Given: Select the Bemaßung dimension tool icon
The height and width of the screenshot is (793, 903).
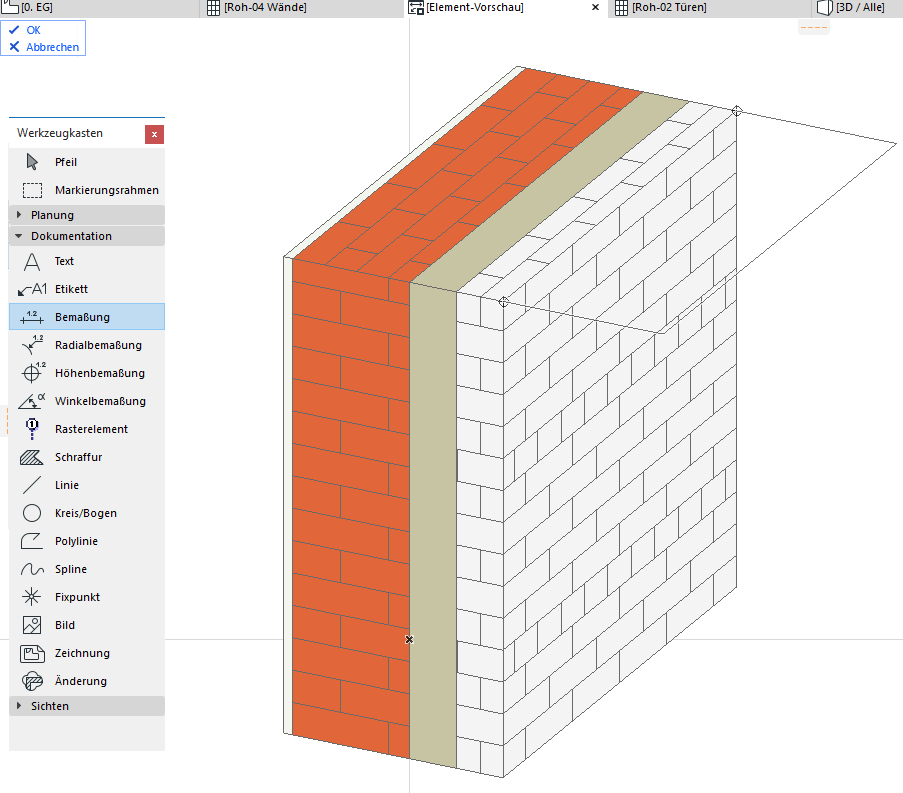Looking at the screenshot, I should coord(32,317).
